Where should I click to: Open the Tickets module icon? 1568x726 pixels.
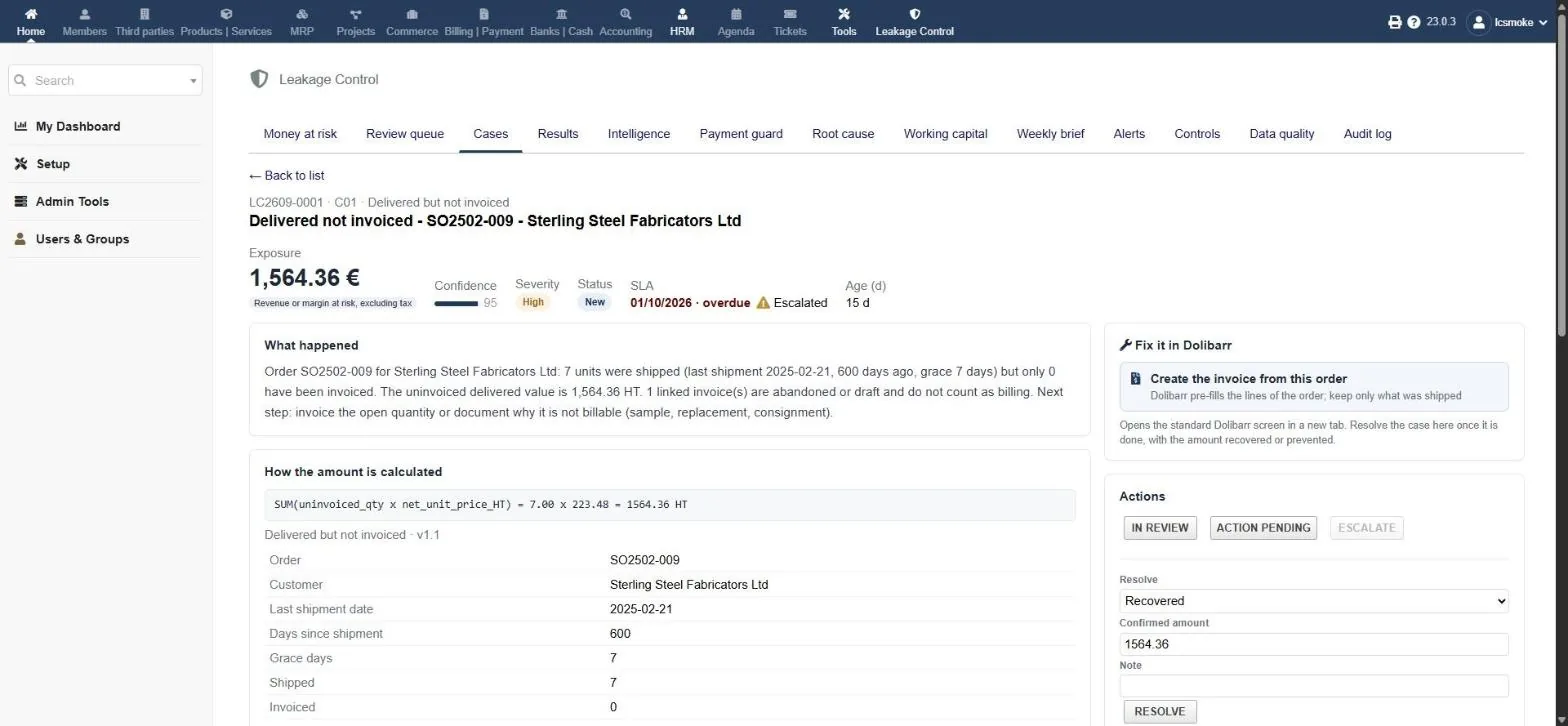click(790, 14)
